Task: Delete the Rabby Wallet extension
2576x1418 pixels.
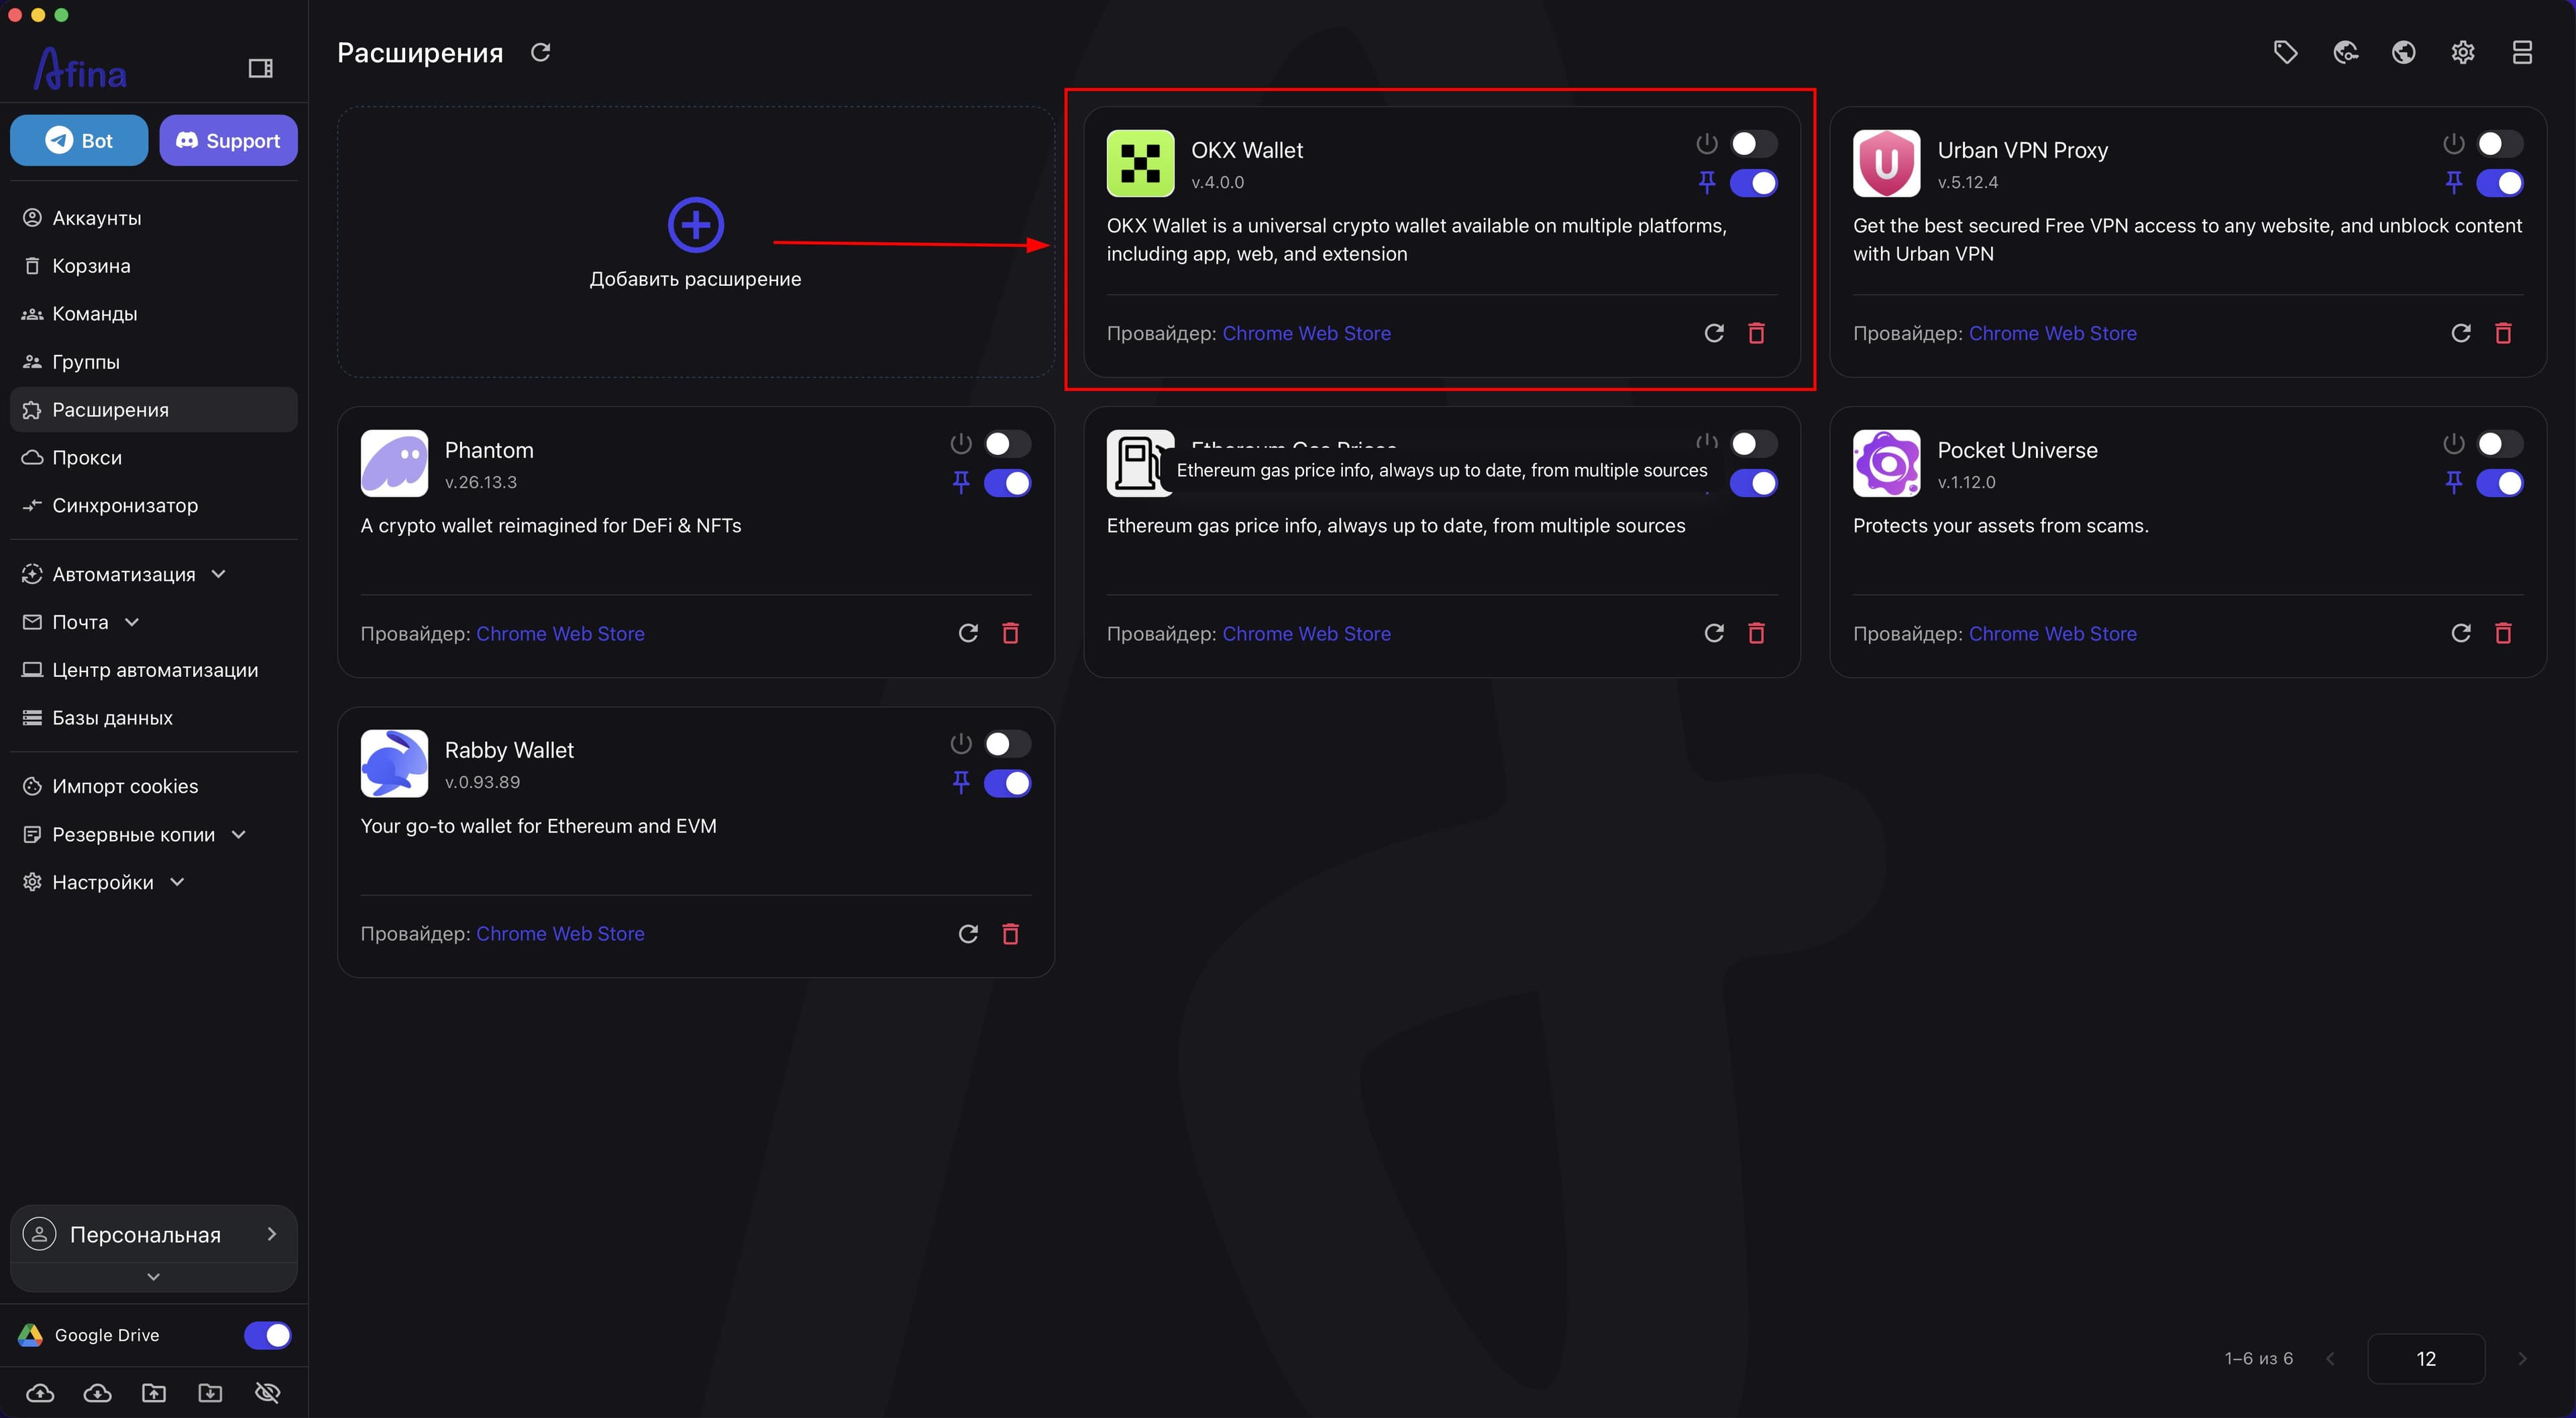Action: [x=1010, y=933]
